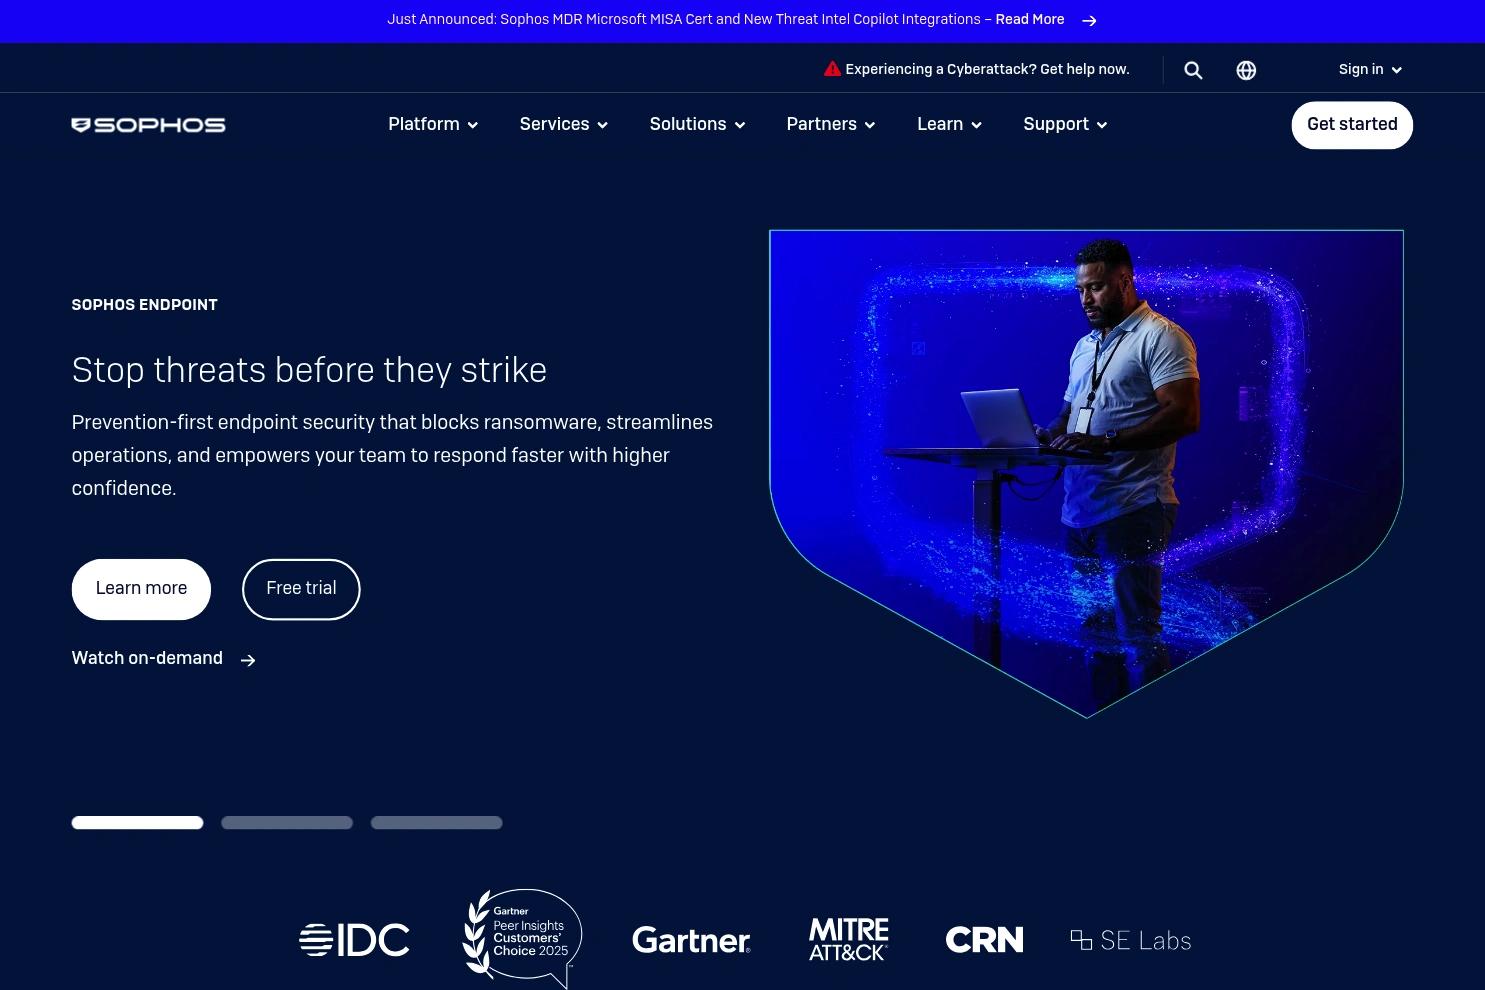Click the Get started button
Image resolution: width=1485 pixels, height=990 pixels.
pos(1352,125)
